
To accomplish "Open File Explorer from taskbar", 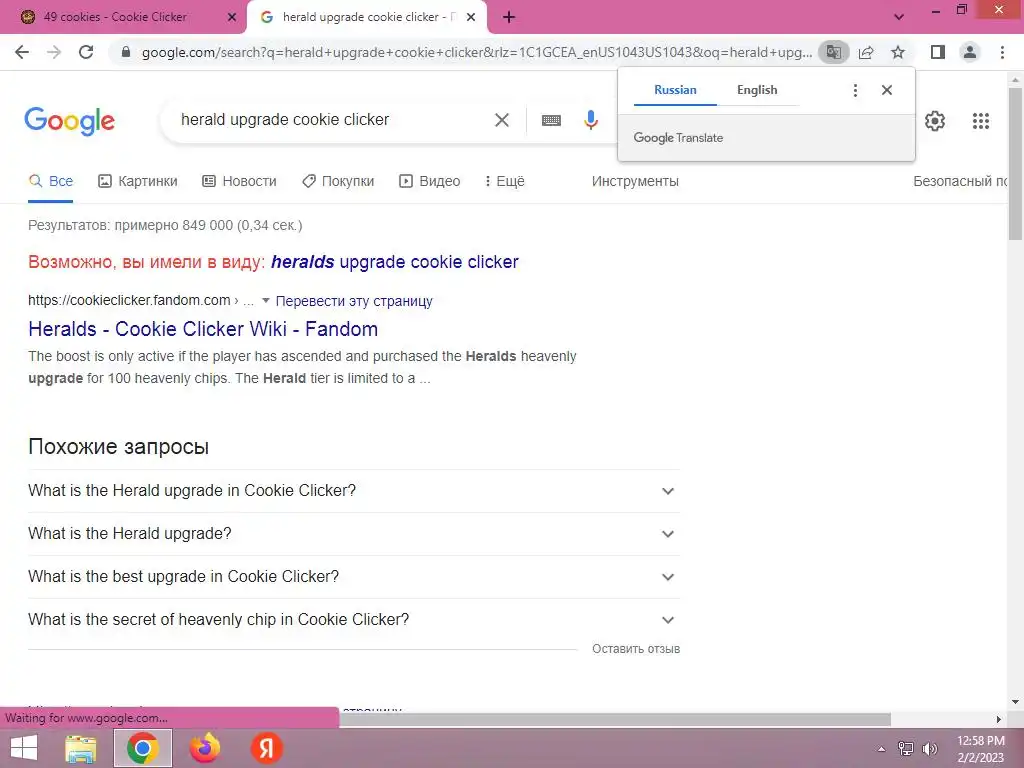I will point(81,748).
